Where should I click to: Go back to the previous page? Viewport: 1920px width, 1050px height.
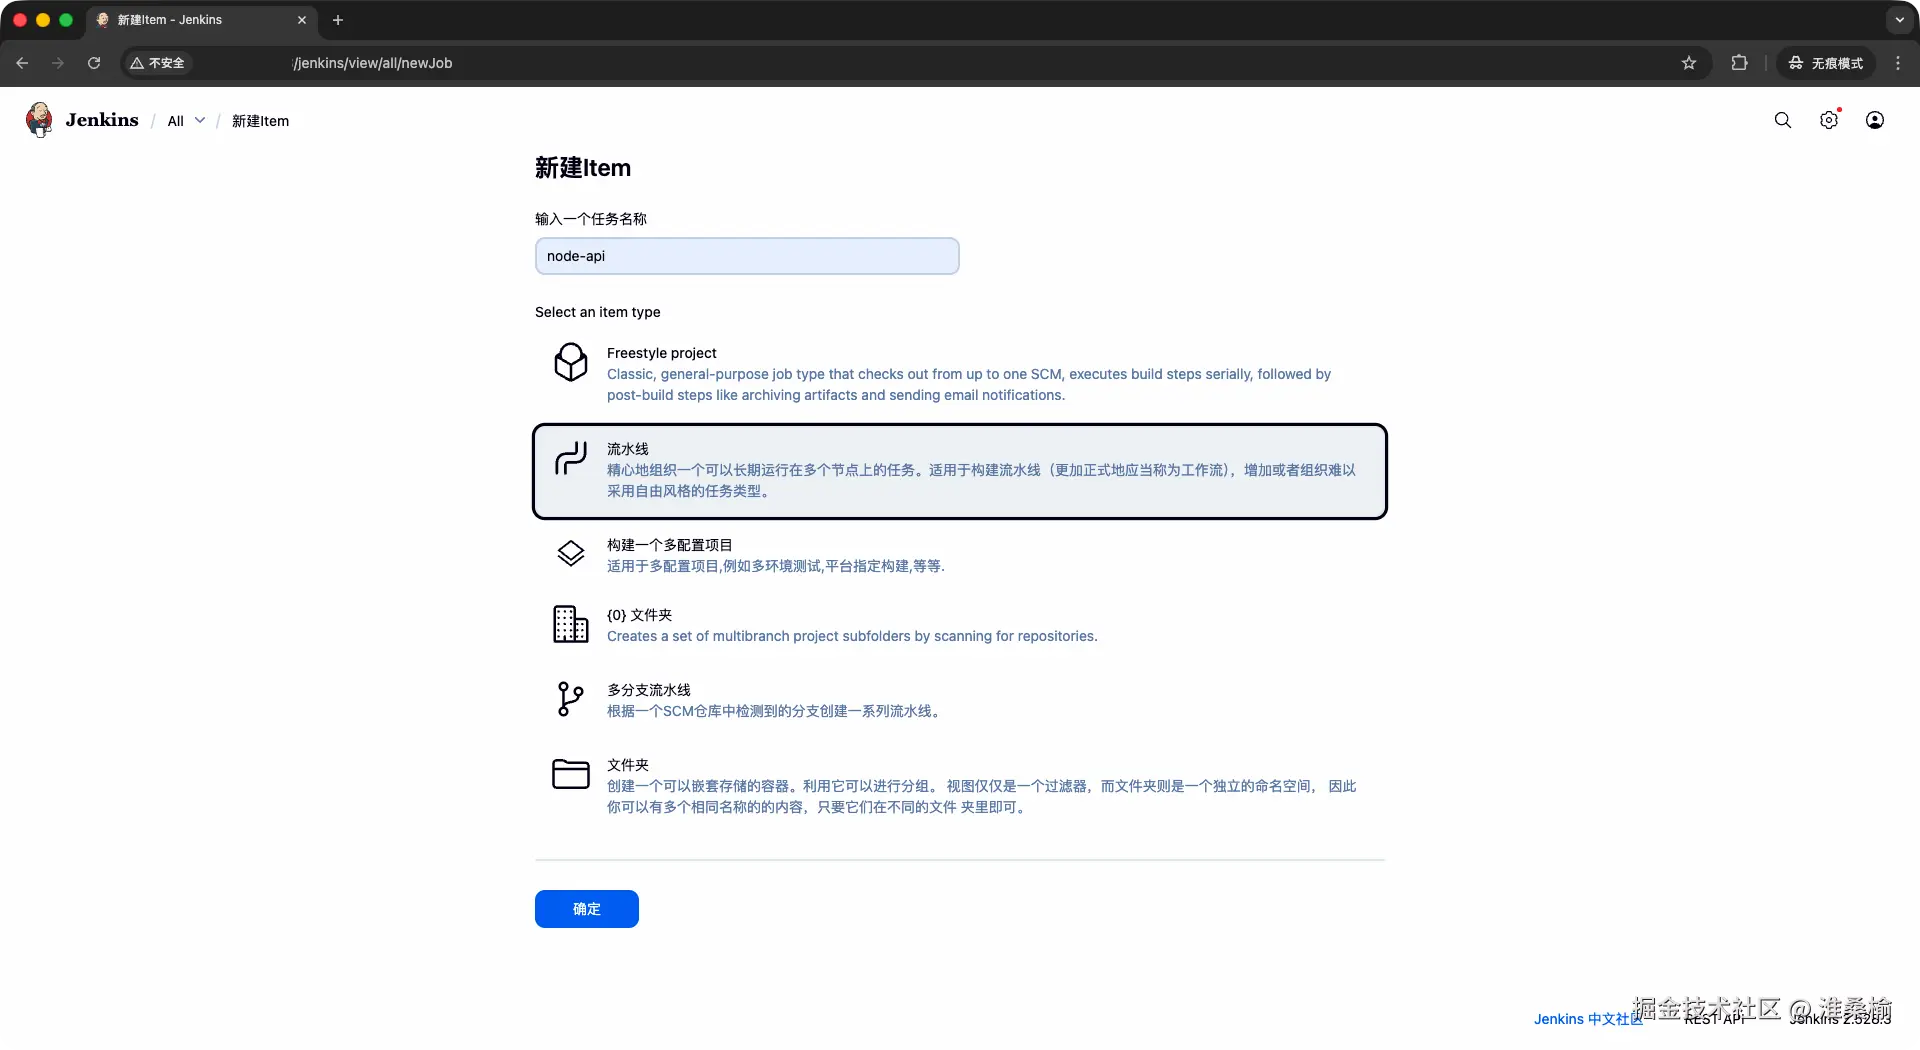(22, 63)
